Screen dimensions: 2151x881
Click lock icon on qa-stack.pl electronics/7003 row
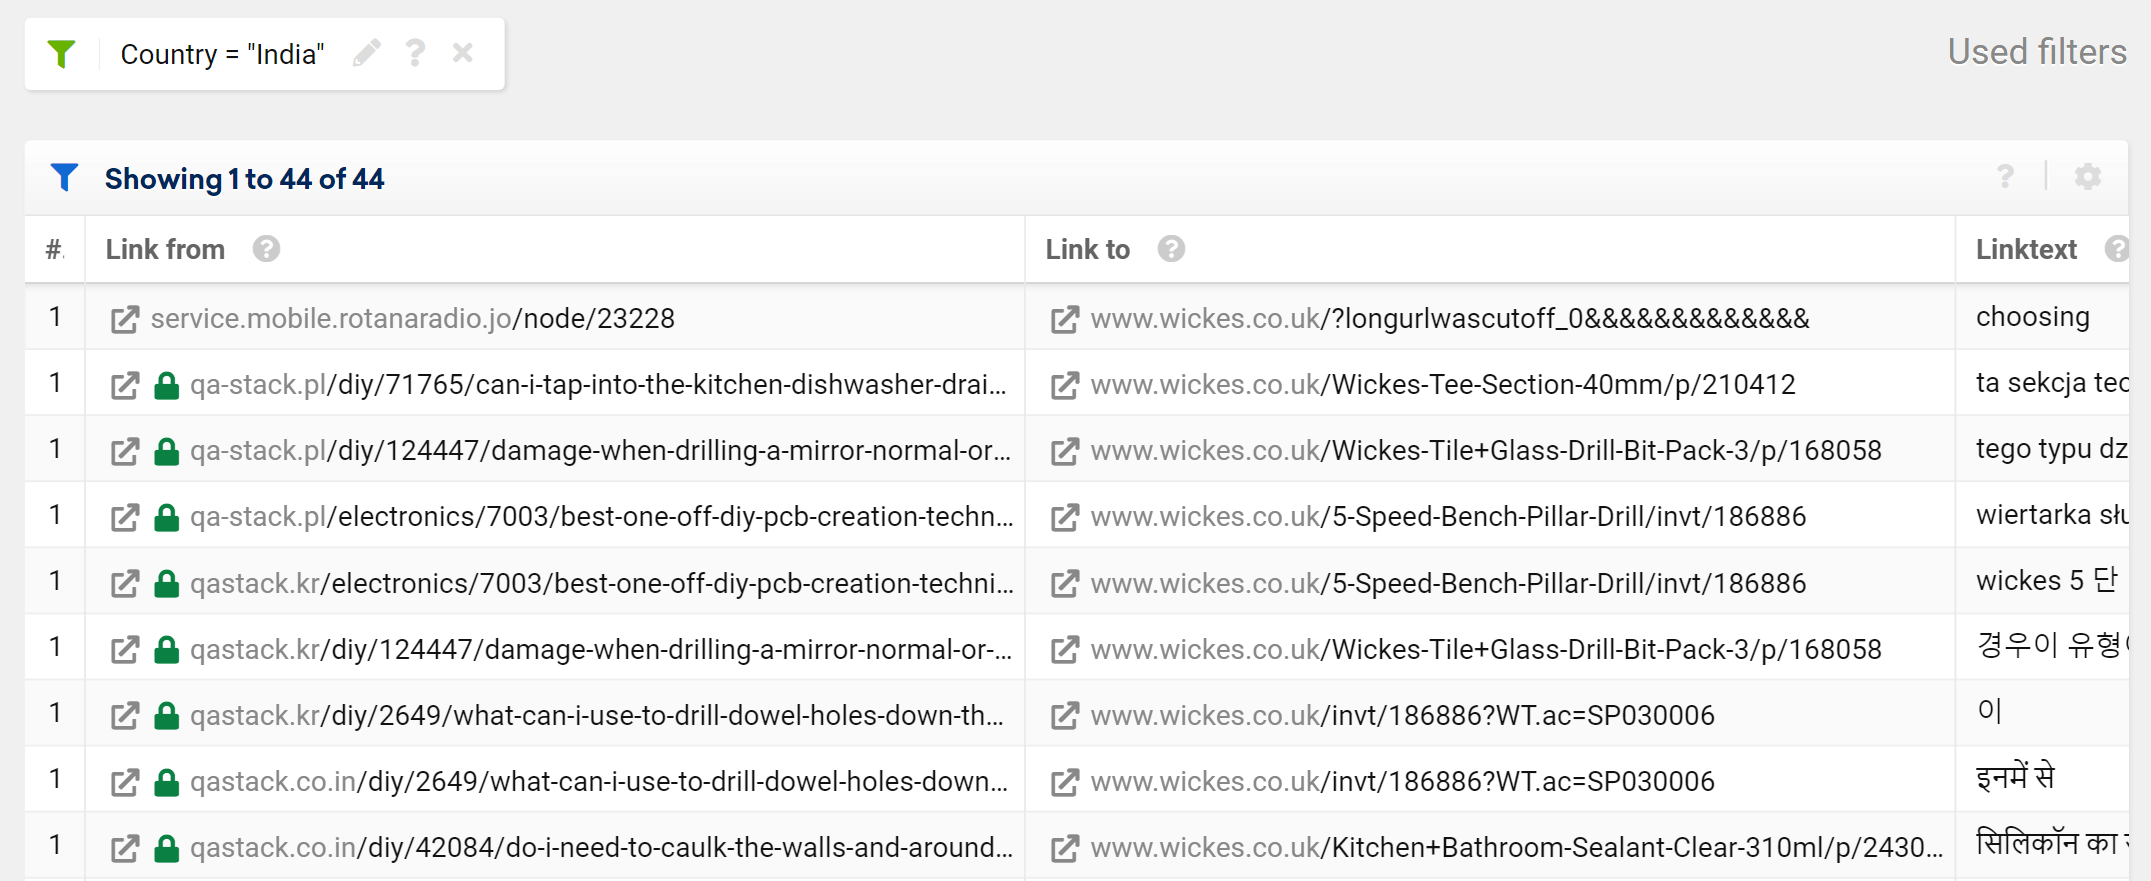coord(166,517)
